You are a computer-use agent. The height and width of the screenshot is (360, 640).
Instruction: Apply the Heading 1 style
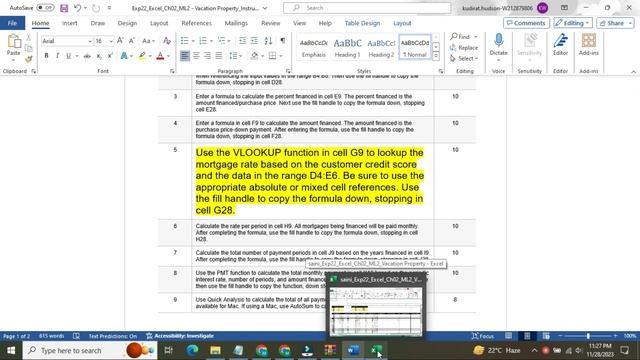[347, 47]
